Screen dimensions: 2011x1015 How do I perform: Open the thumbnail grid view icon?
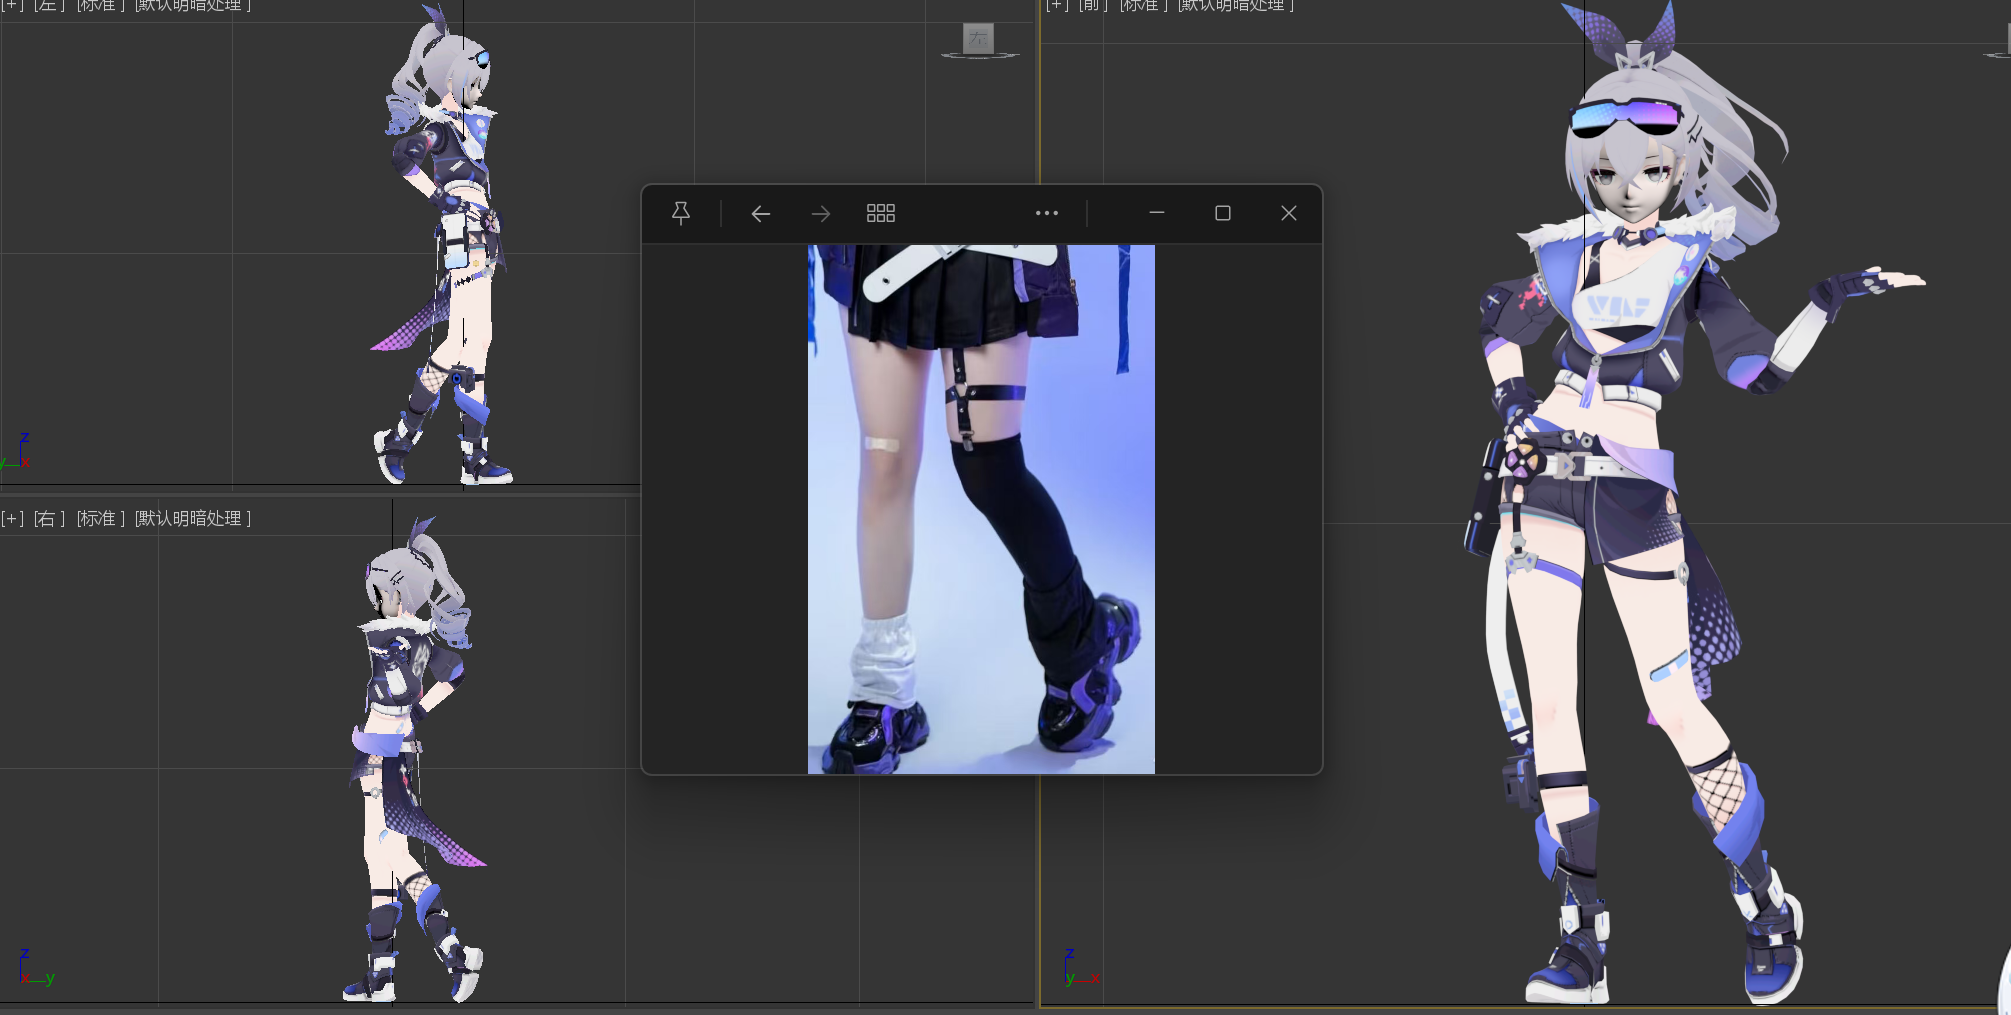pos(881,213)
